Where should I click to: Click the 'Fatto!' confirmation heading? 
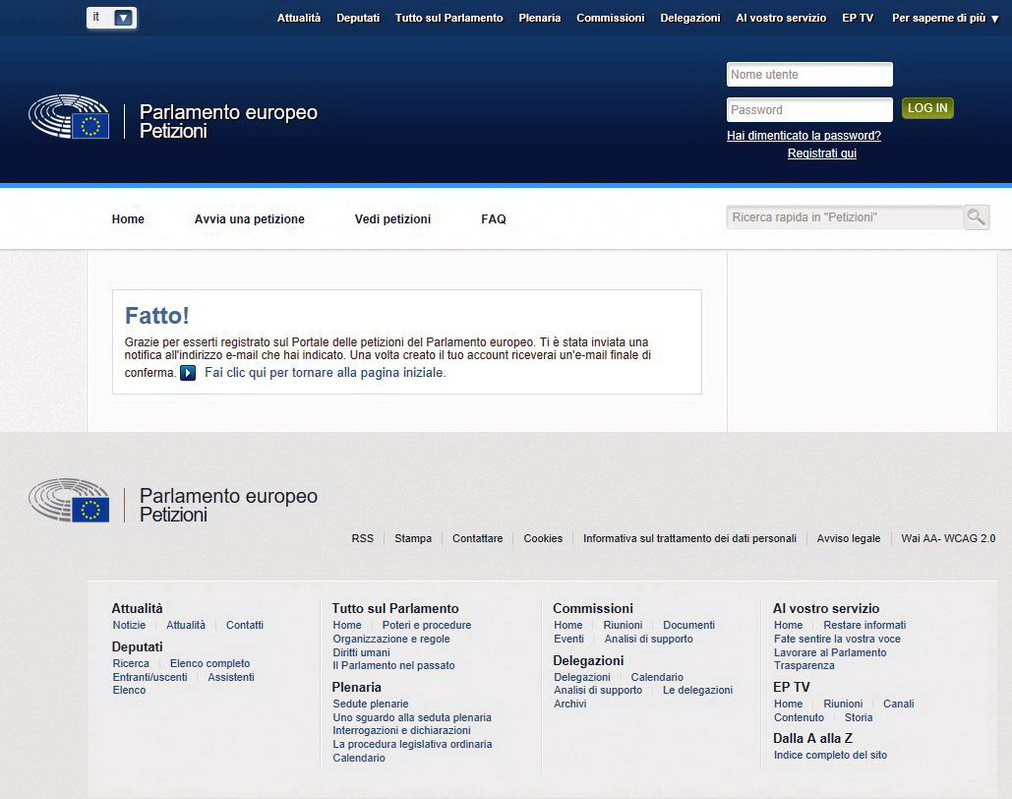157,316
